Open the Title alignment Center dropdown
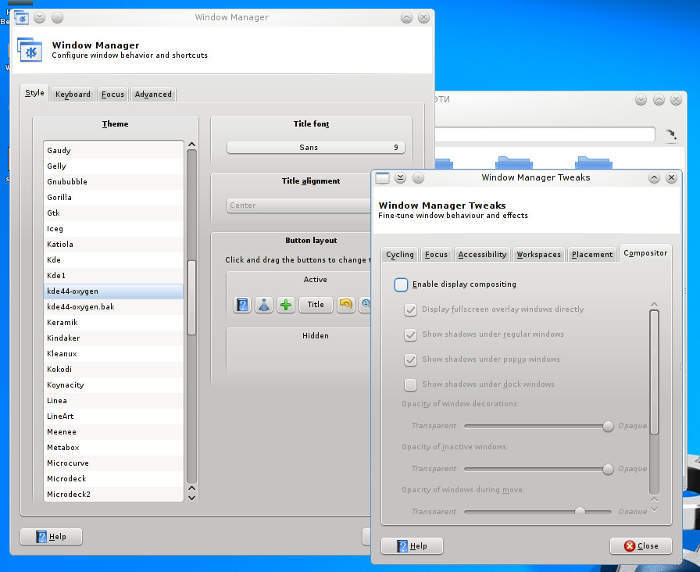The width and height of the screenshot is (700, 572). coord(299,205)
